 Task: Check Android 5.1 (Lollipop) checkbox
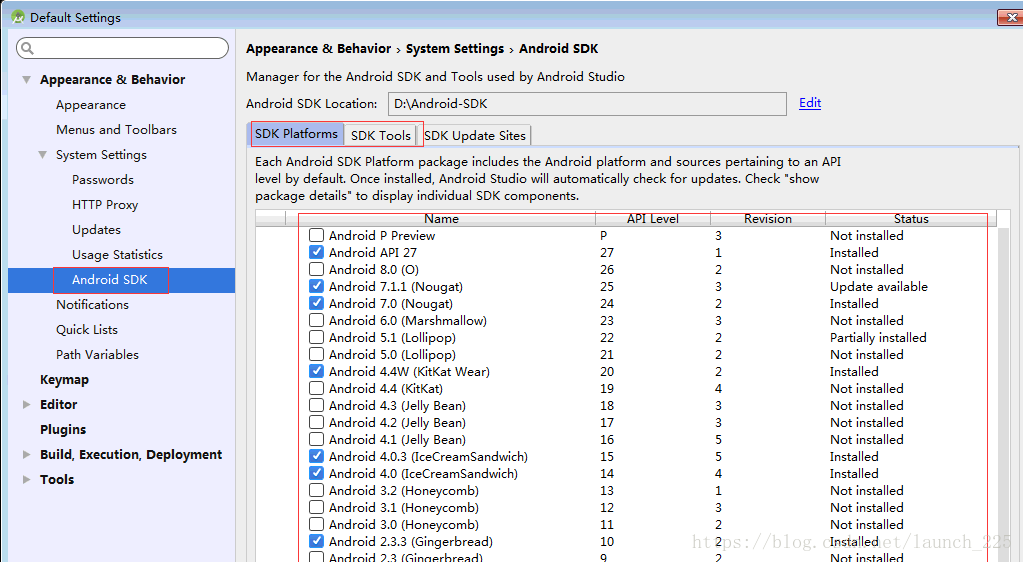[316, 337]
